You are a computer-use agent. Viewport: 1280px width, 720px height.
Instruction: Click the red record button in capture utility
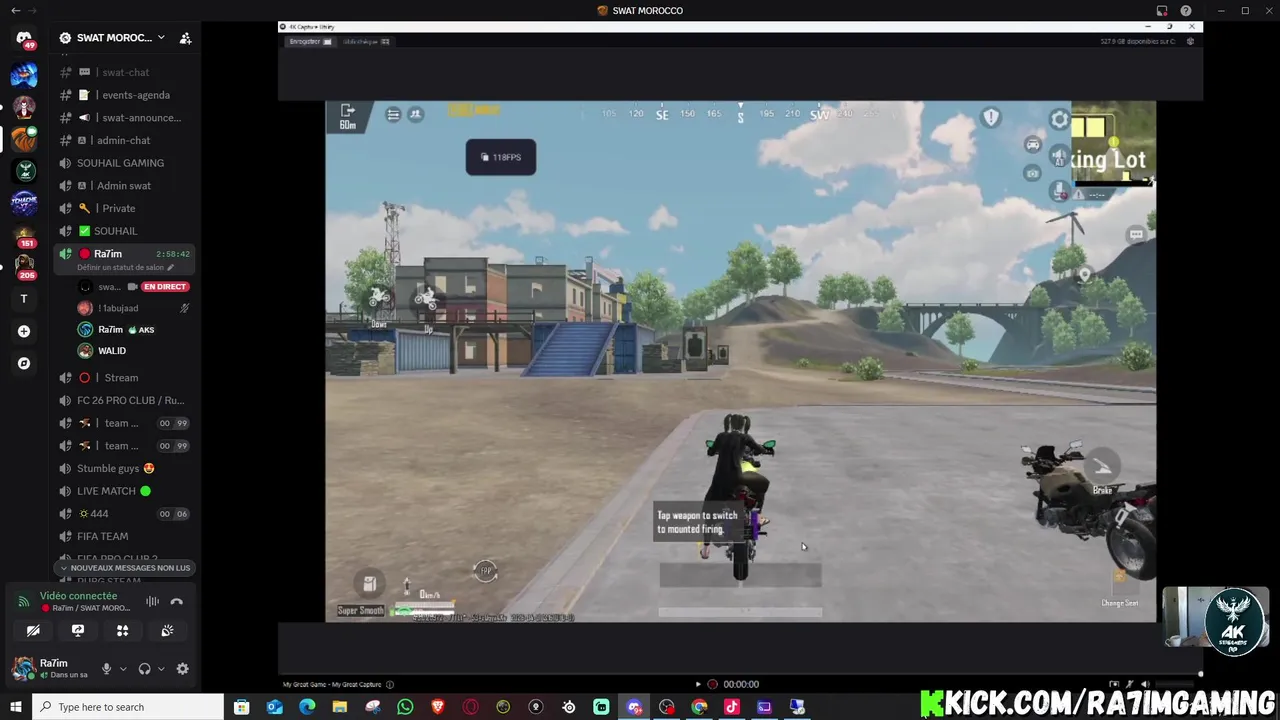712,684
